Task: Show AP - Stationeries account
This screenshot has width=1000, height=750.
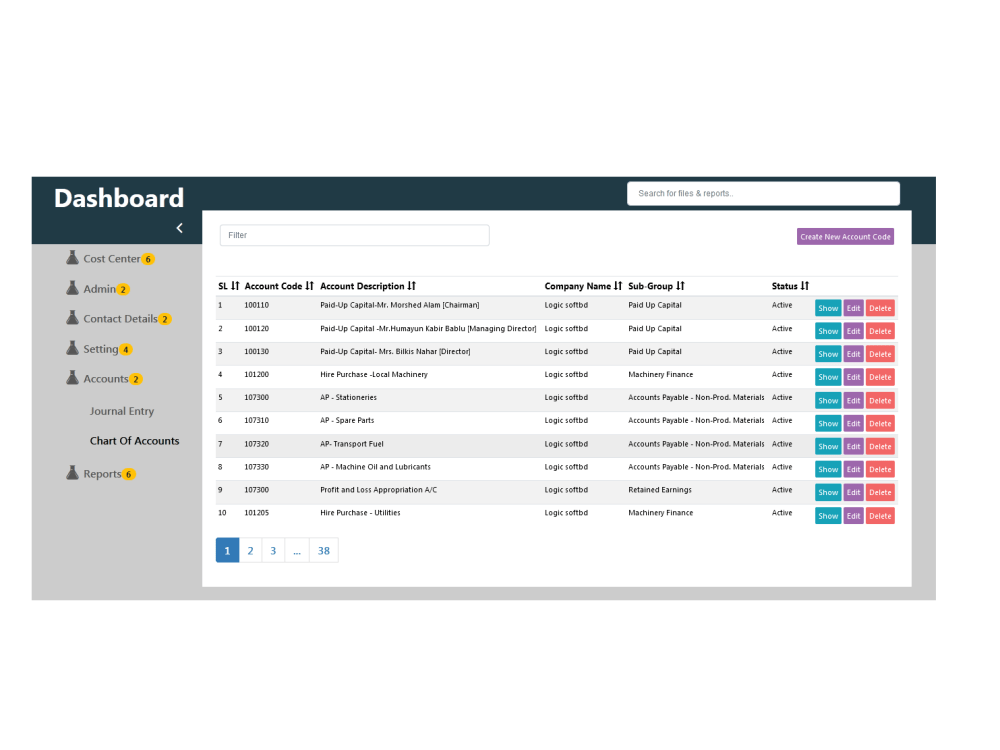Action: point(828,401)
